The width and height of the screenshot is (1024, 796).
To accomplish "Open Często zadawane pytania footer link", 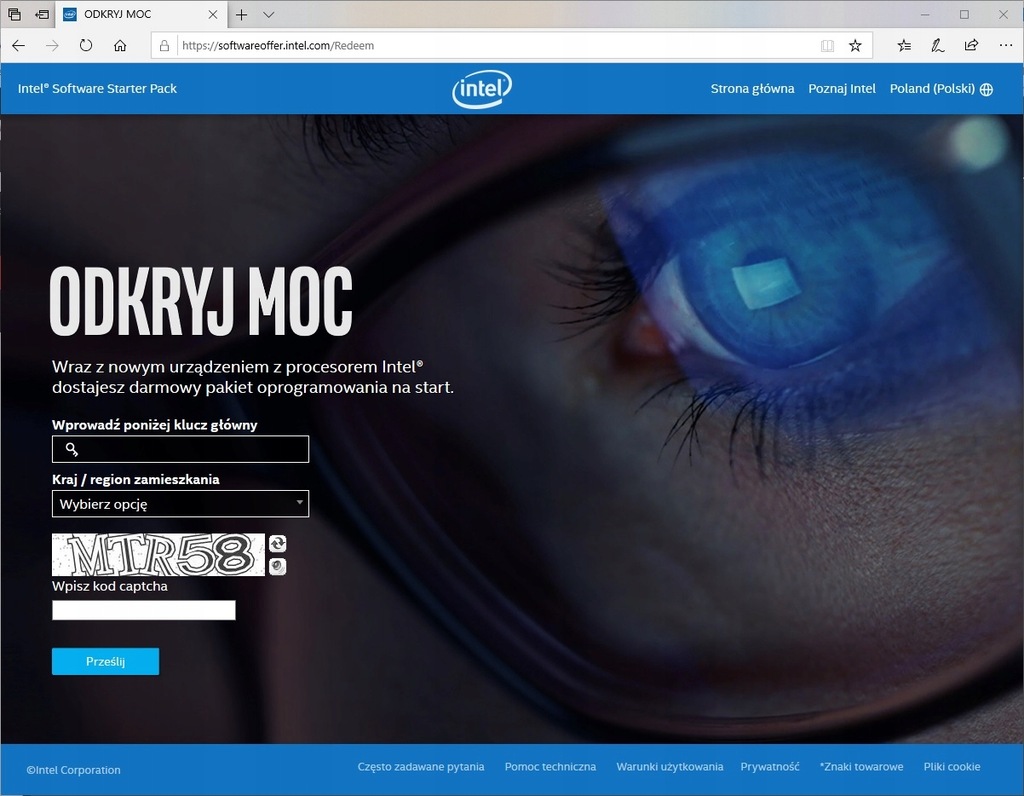I will tap(421, 767).
